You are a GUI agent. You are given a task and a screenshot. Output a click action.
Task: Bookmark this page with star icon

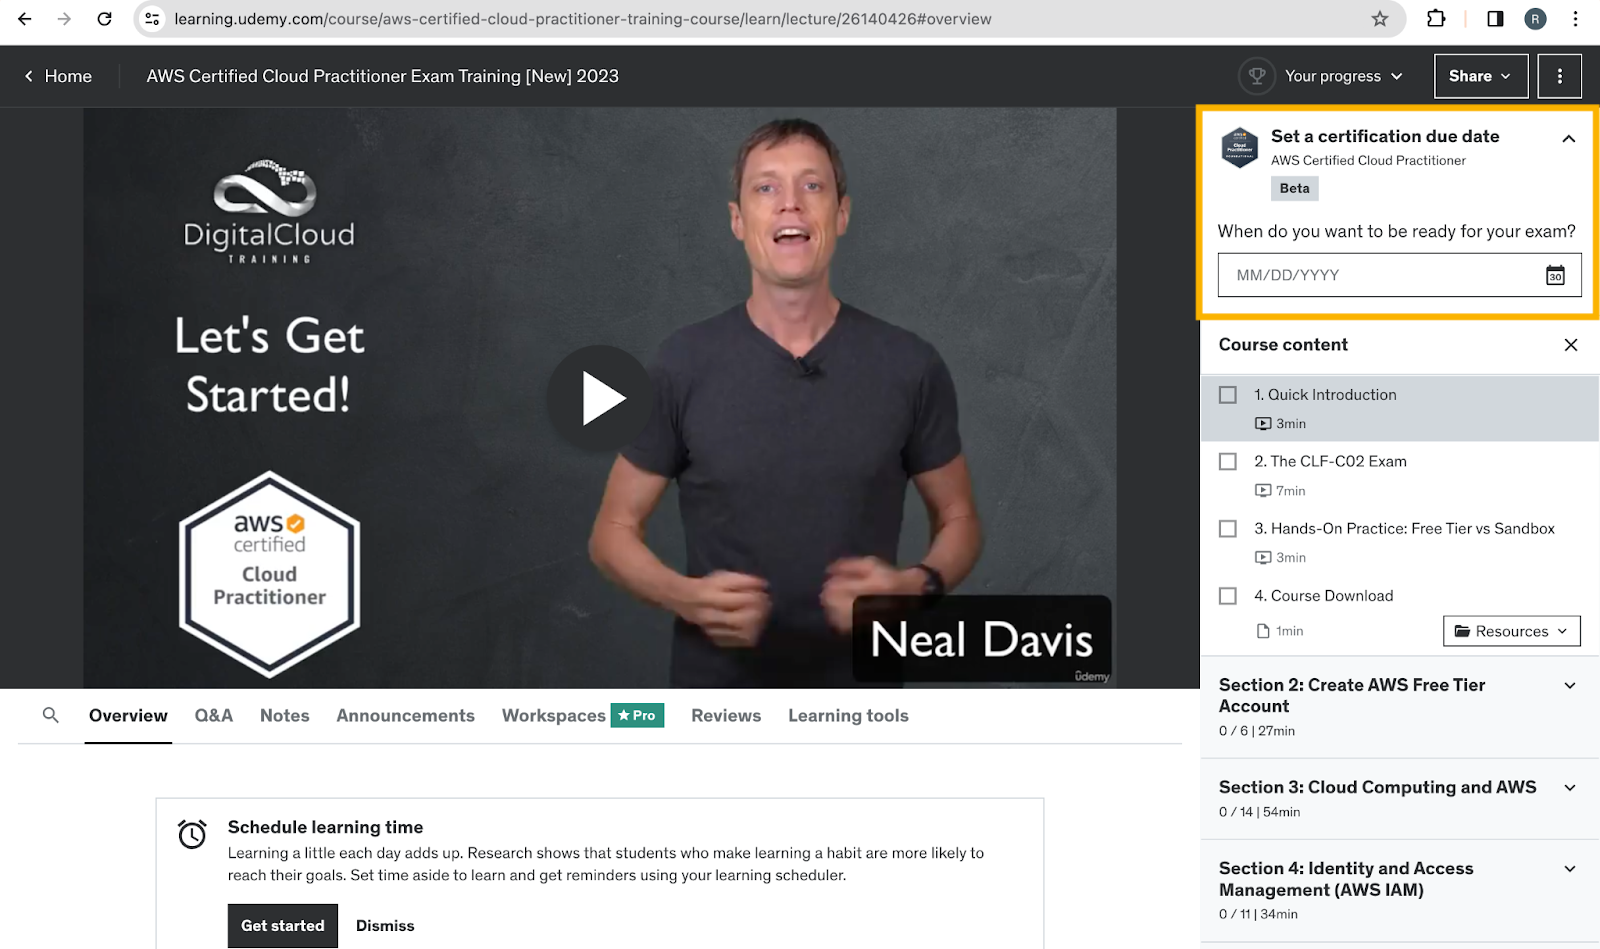[x=1380, y=19]
